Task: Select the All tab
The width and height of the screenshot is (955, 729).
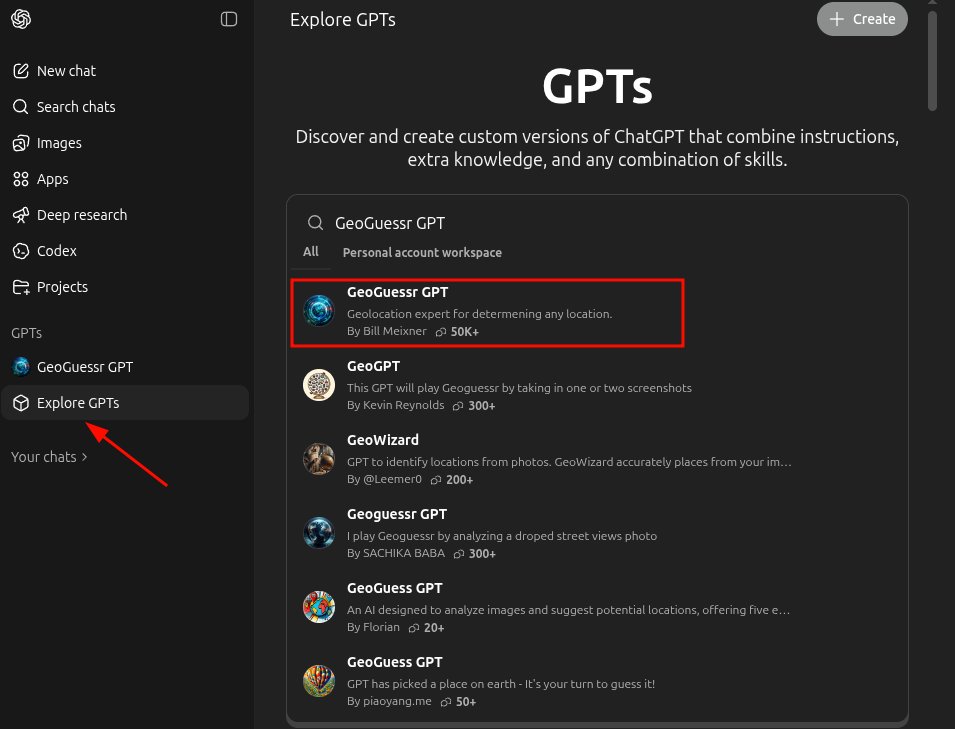Action: (311, 252)
